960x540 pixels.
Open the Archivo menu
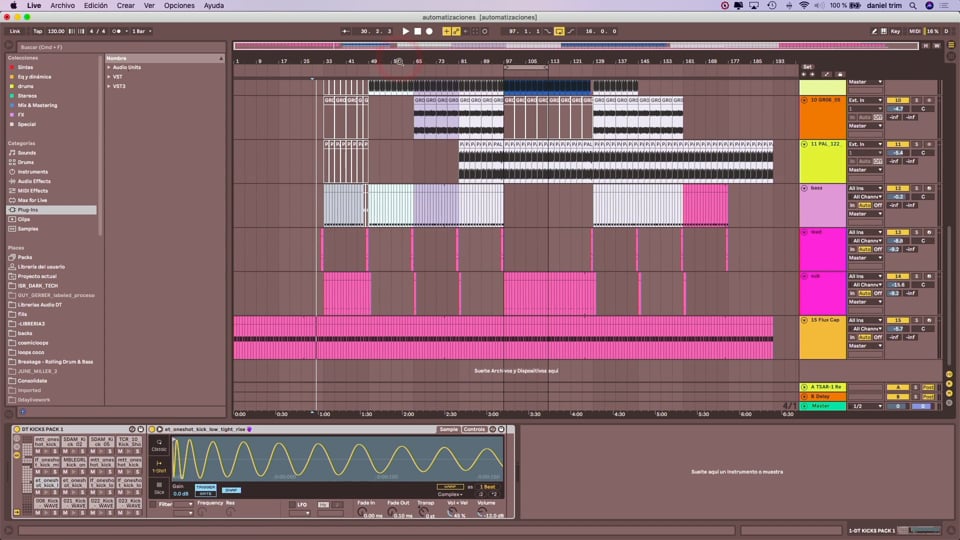(x=62, y=6)
